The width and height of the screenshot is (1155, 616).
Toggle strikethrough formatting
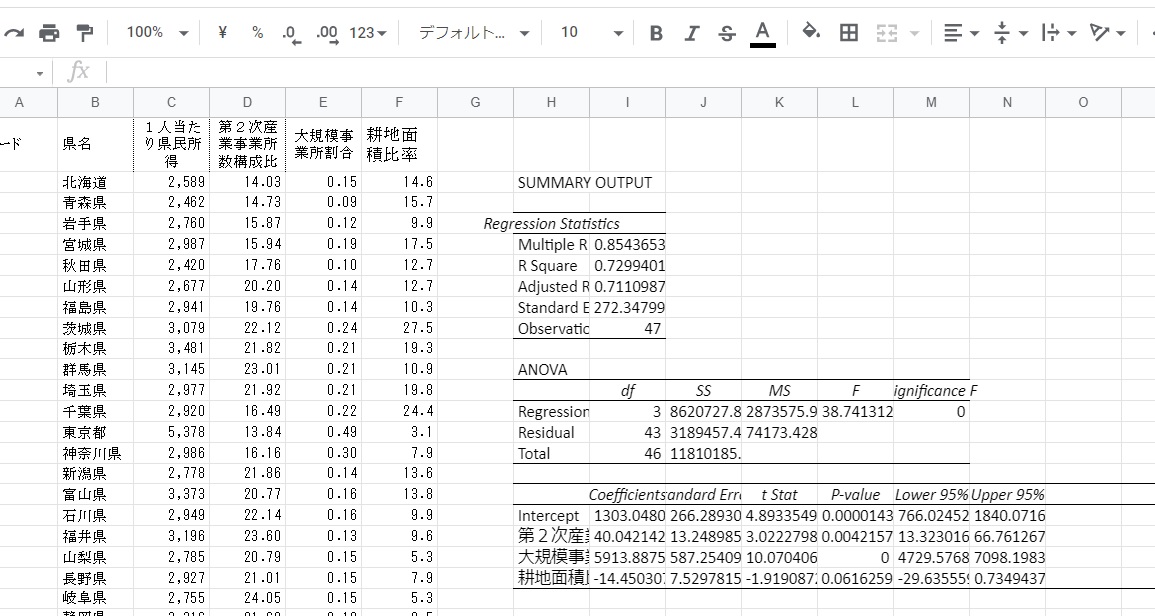coord(726,33)
